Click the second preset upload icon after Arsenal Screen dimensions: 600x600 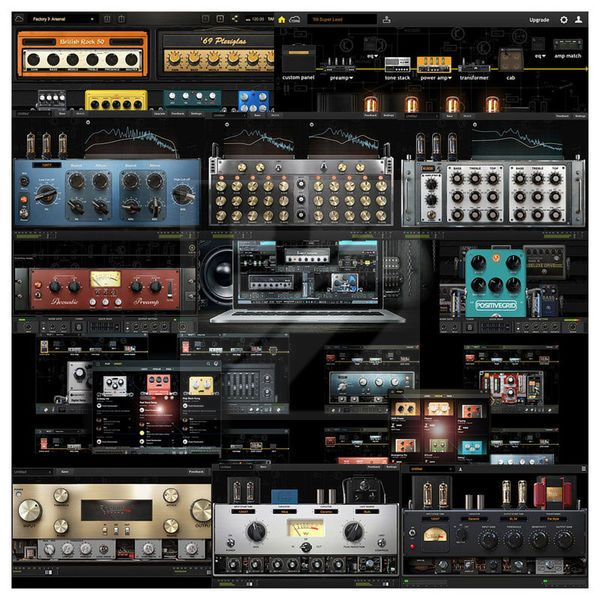point(121,19)
